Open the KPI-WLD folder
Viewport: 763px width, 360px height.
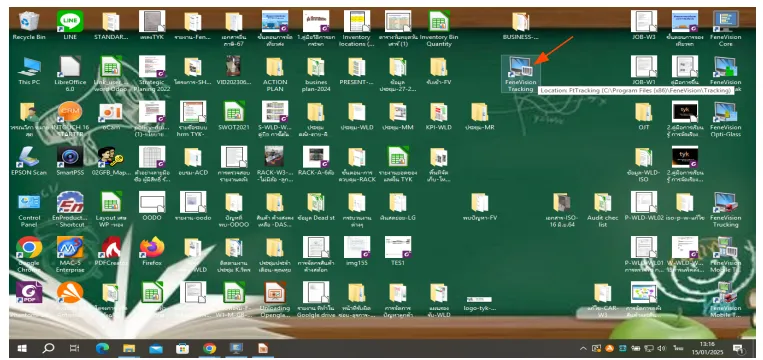[x=438, y=116]
